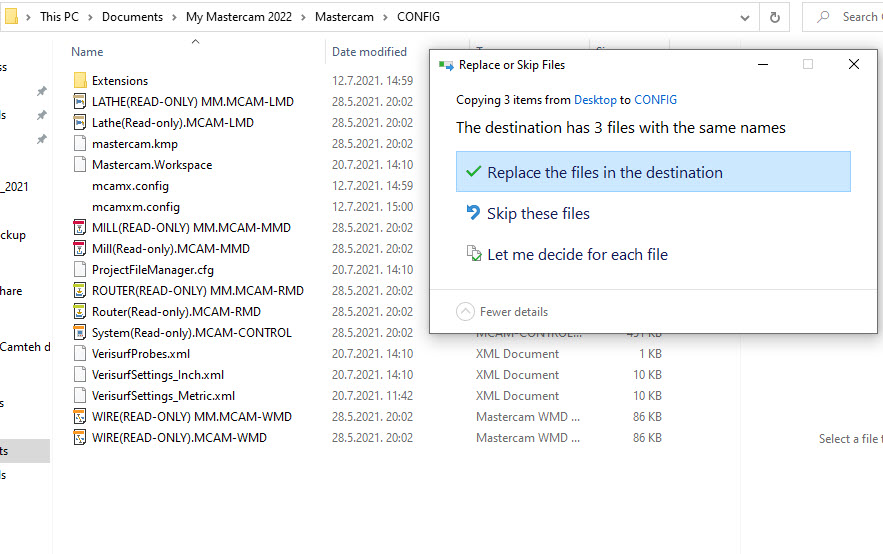Sort by Date modified column header

(369, 52)
